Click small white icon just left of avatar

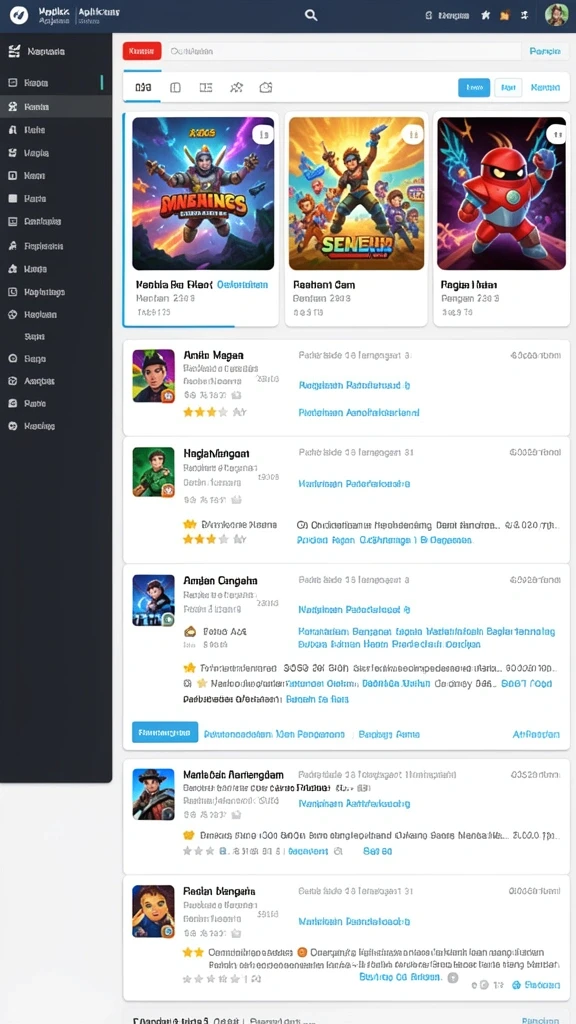pyautogui.click(x=524, y=15)
